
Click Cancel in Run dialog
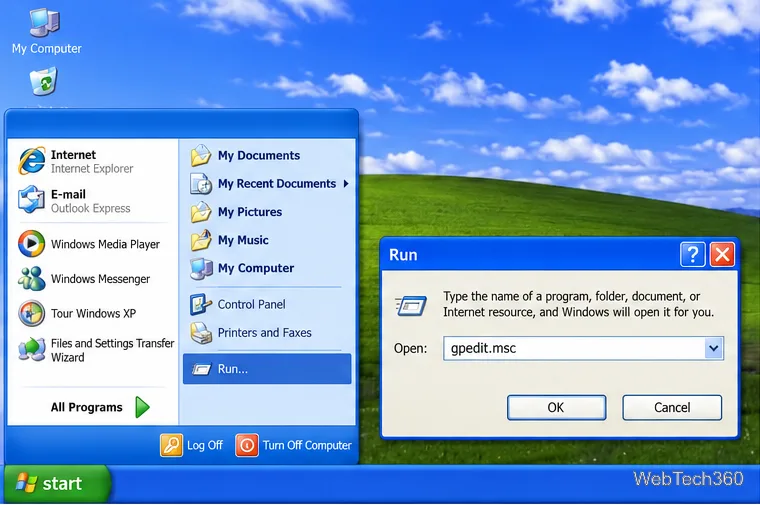(x=672, y=408)
